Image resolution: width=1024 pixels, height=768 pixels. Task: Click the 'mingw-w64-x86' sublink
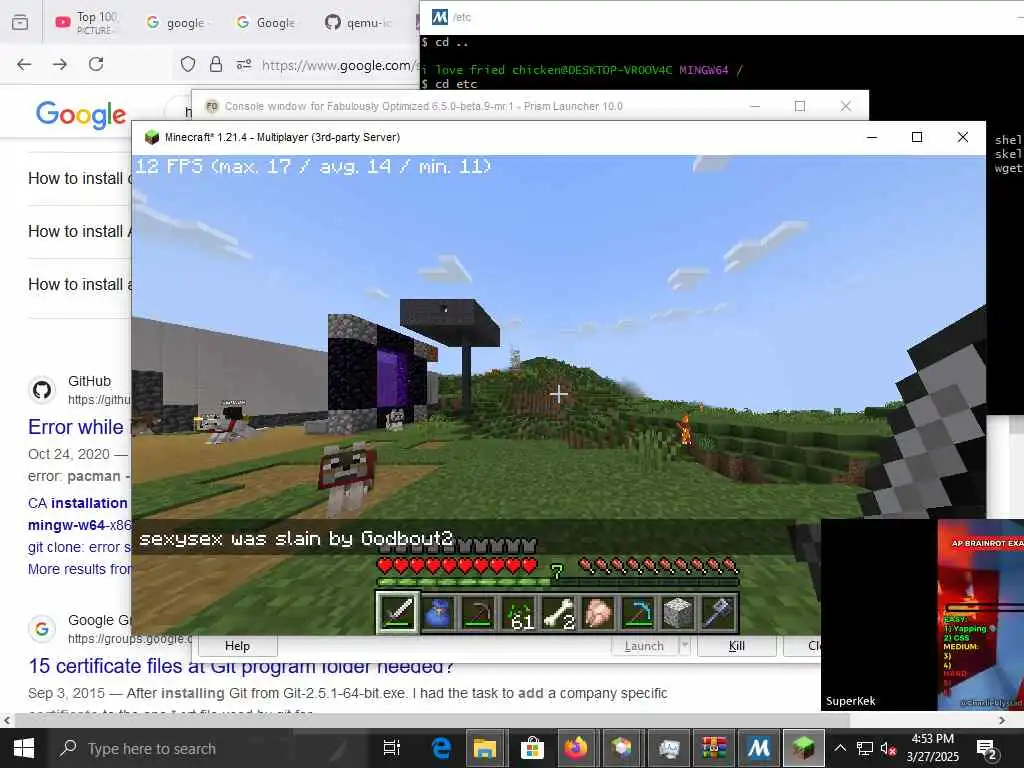[79, 525]
